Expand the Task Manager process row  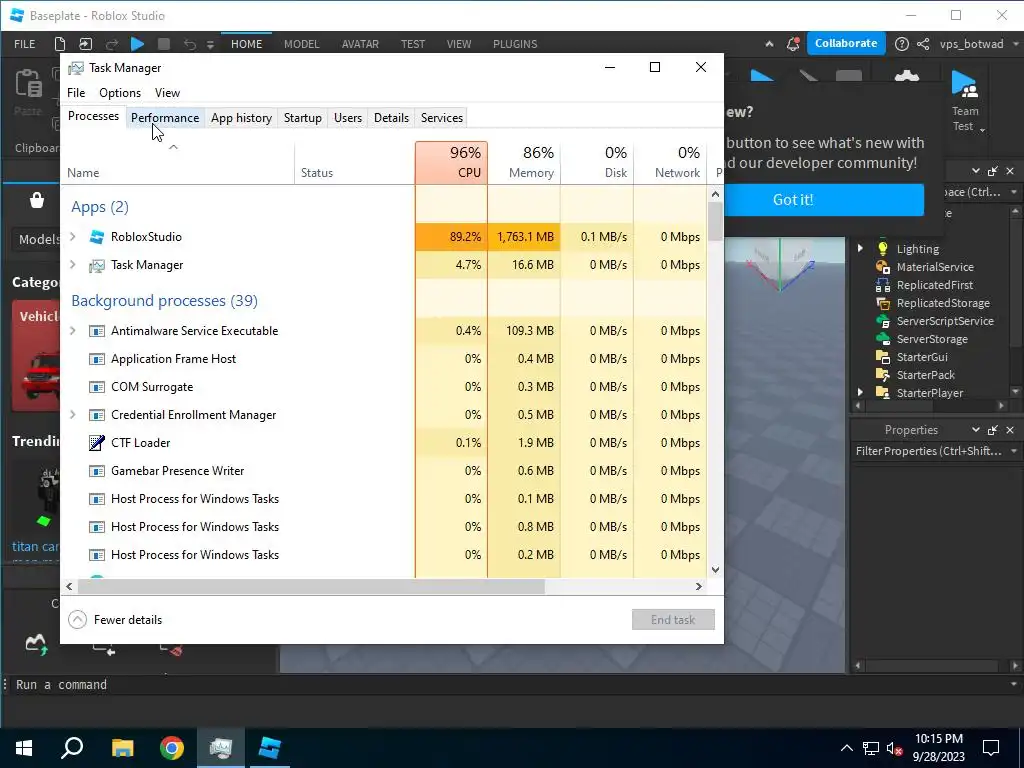tap(72, 264)
